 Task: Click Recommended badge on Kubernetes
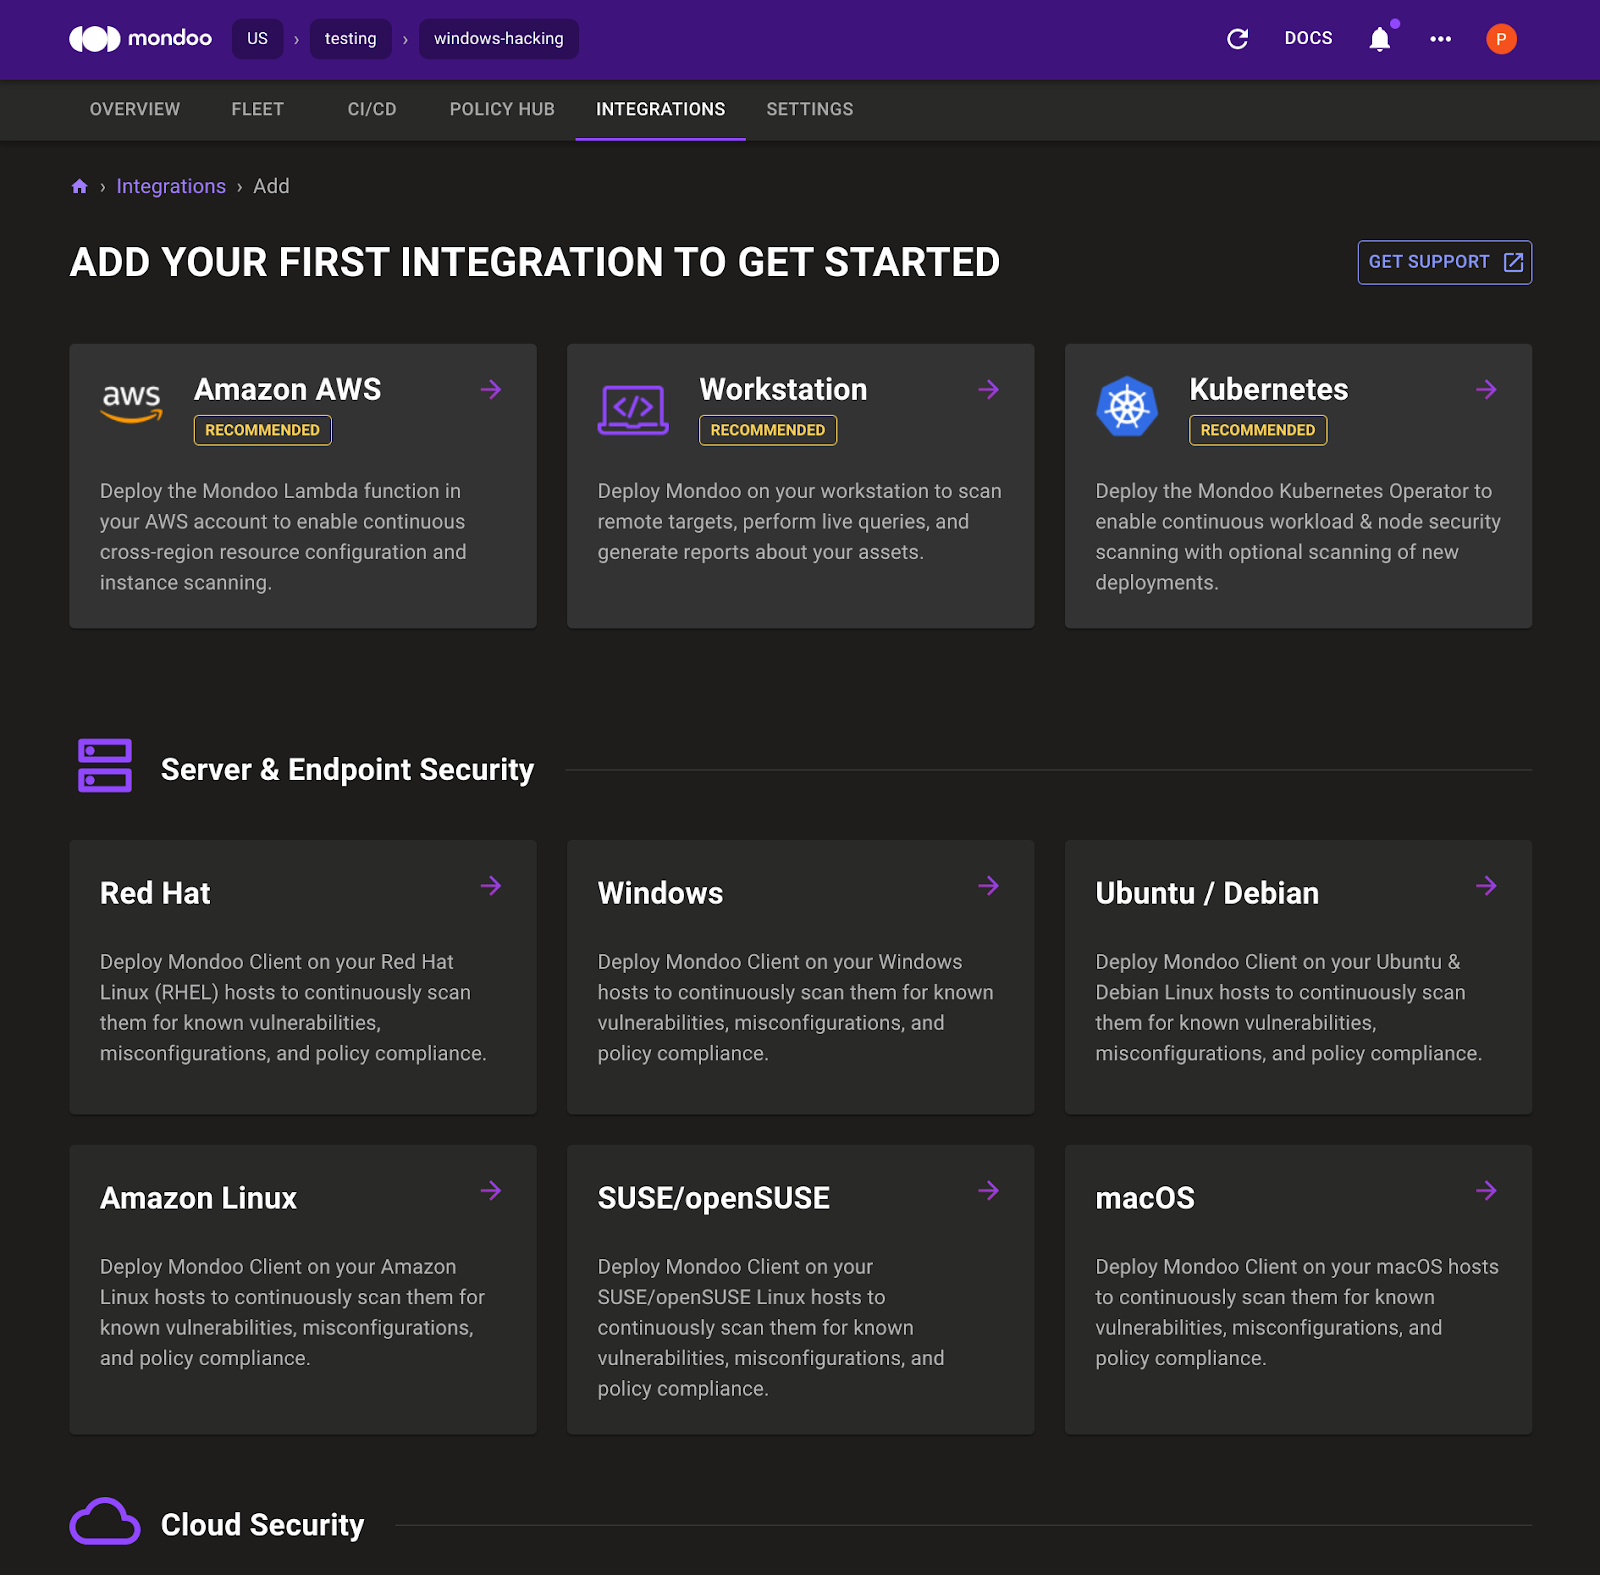1257,430
